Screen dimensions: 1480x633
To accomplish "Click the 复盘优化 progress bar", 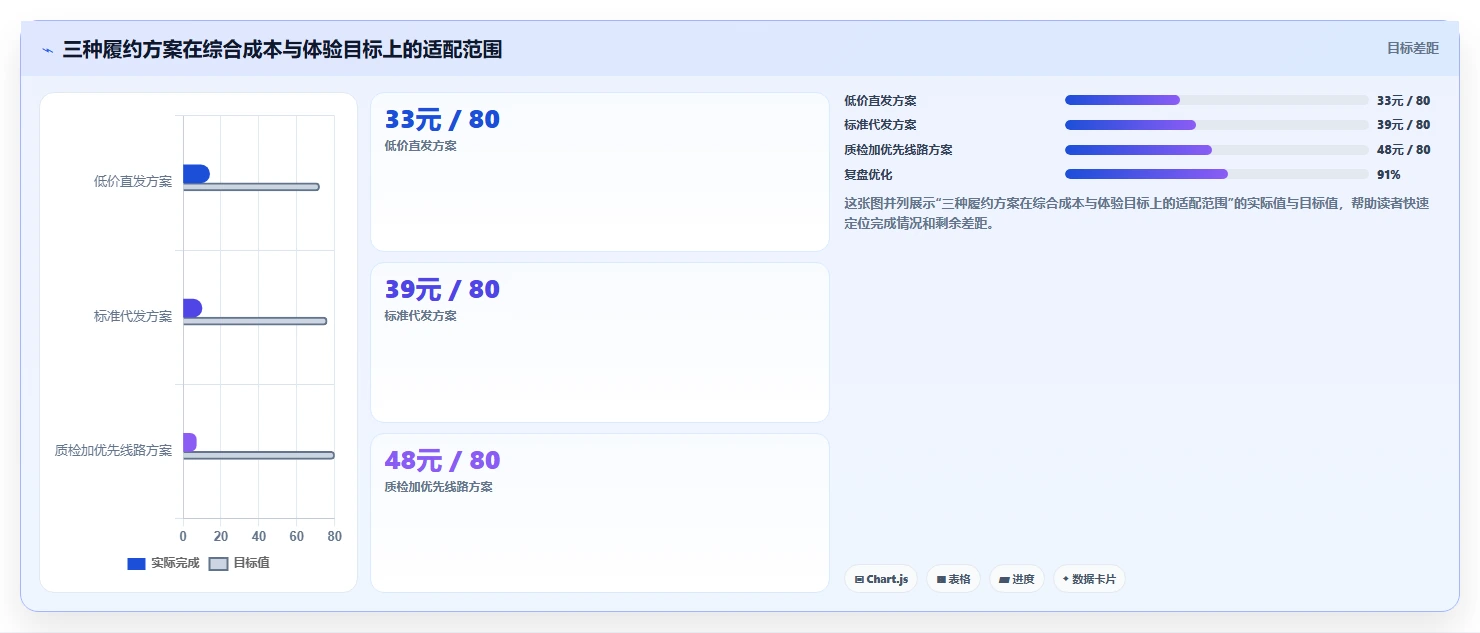I will pyautogui.click(x=1216, y=174).
